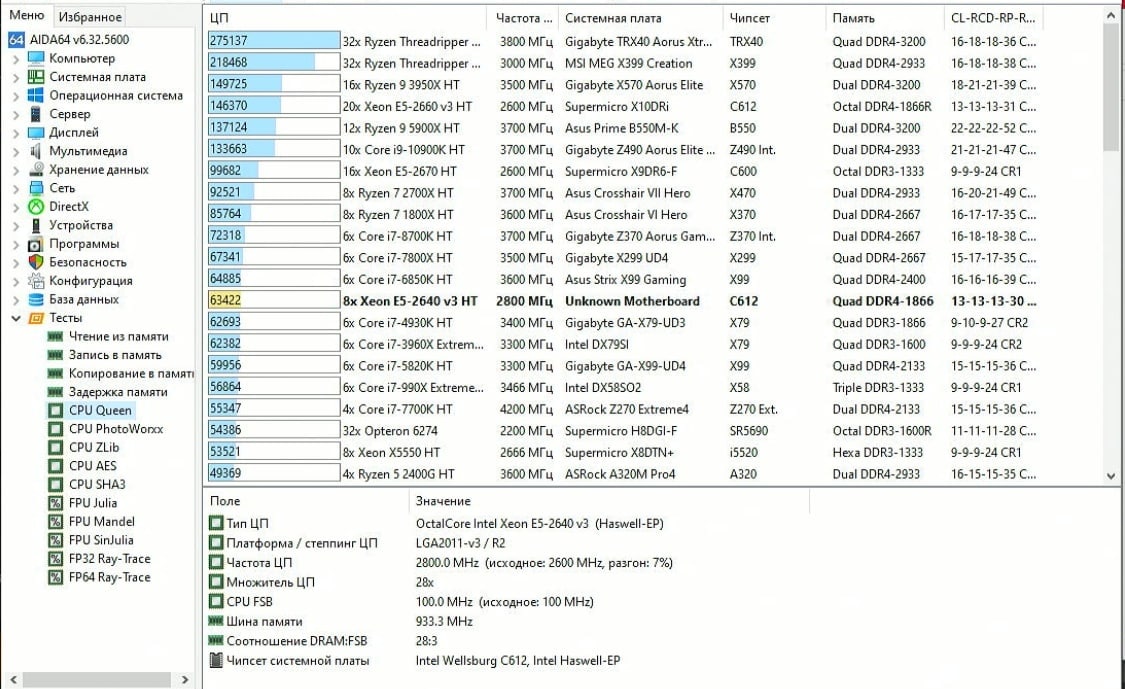The width and height of the screenshot is (1125, 689).
Task: Click the LGA2011-v3 / R2 value
Action: [460, 543]
